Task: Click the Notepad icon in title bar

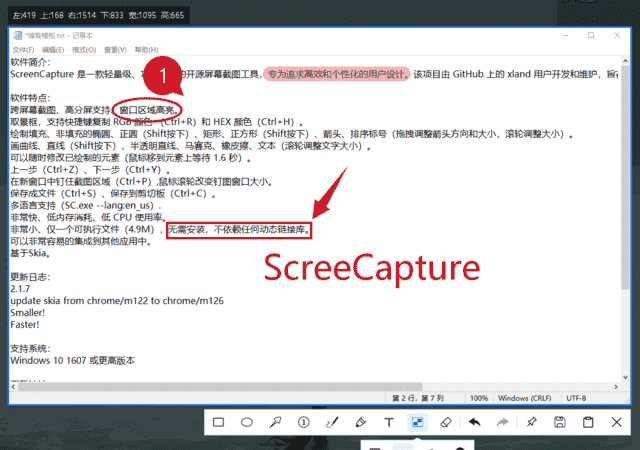Action: pos(18,36)
